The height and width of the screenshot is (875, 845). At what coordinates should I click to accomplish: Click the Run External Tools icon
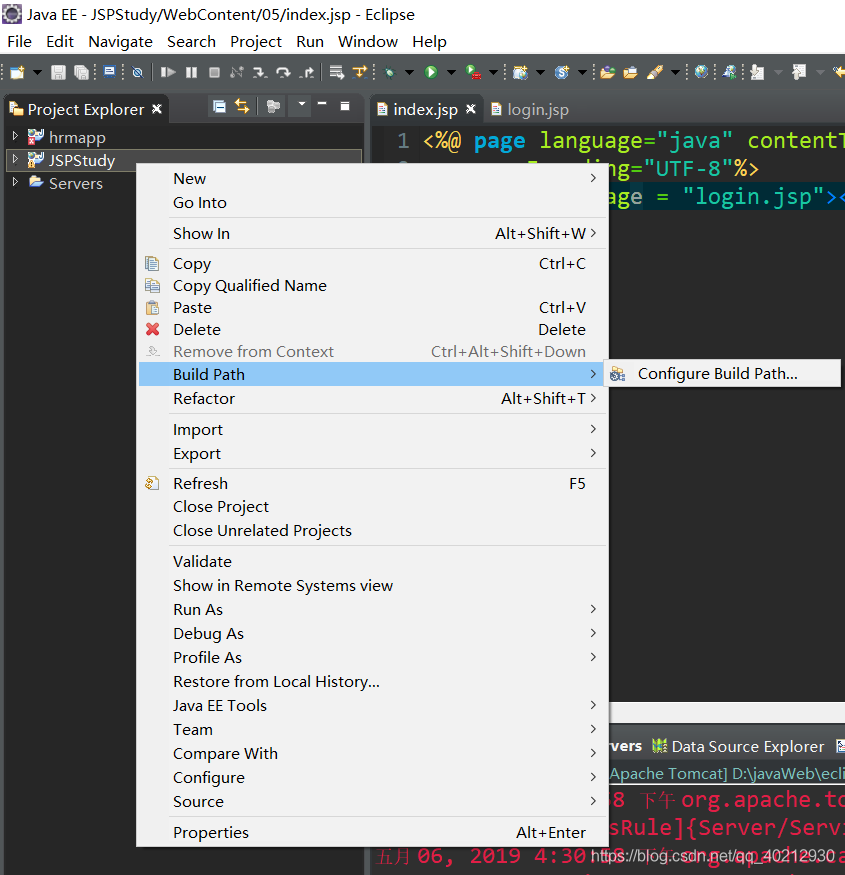473,72
